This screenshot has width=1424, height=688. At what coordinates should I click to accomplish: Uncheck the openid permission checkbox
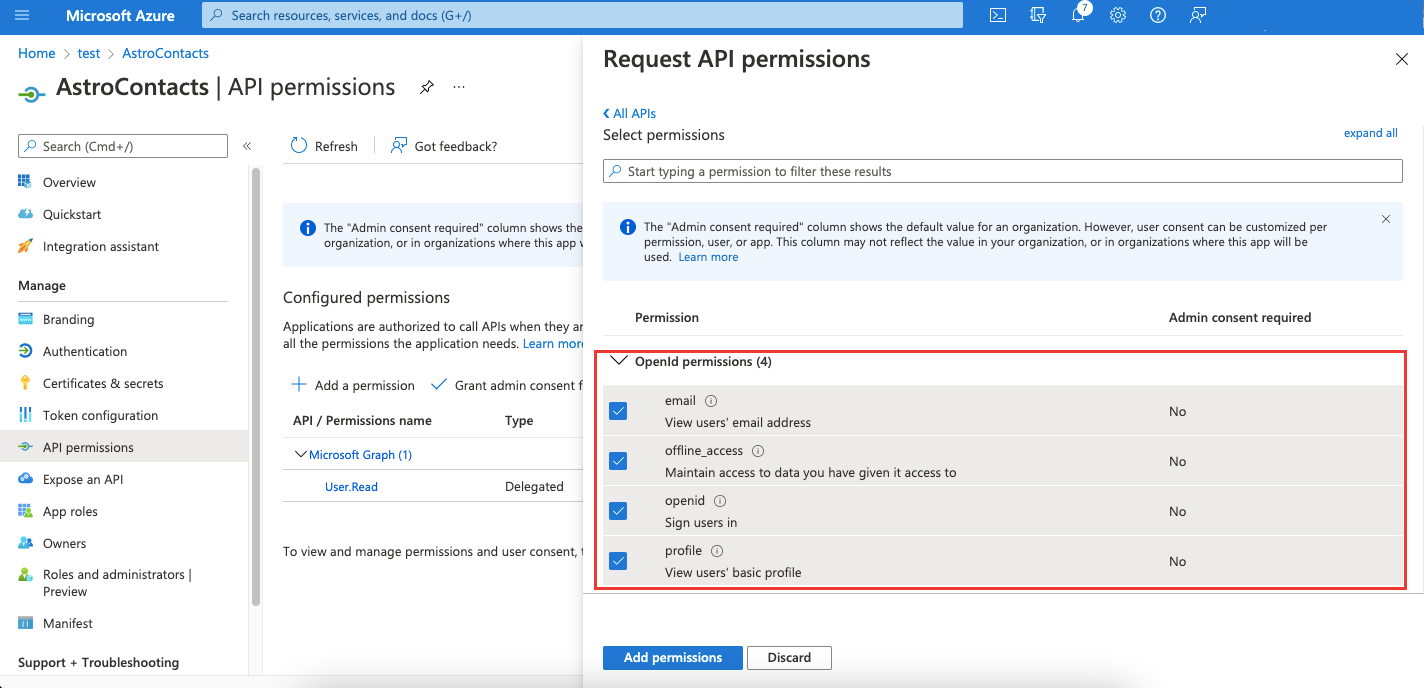click(618, 511)
